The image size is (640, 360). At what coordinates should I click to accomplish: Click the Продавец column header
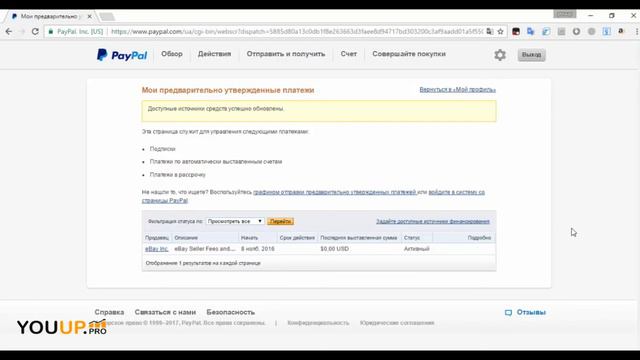(157, 238)
